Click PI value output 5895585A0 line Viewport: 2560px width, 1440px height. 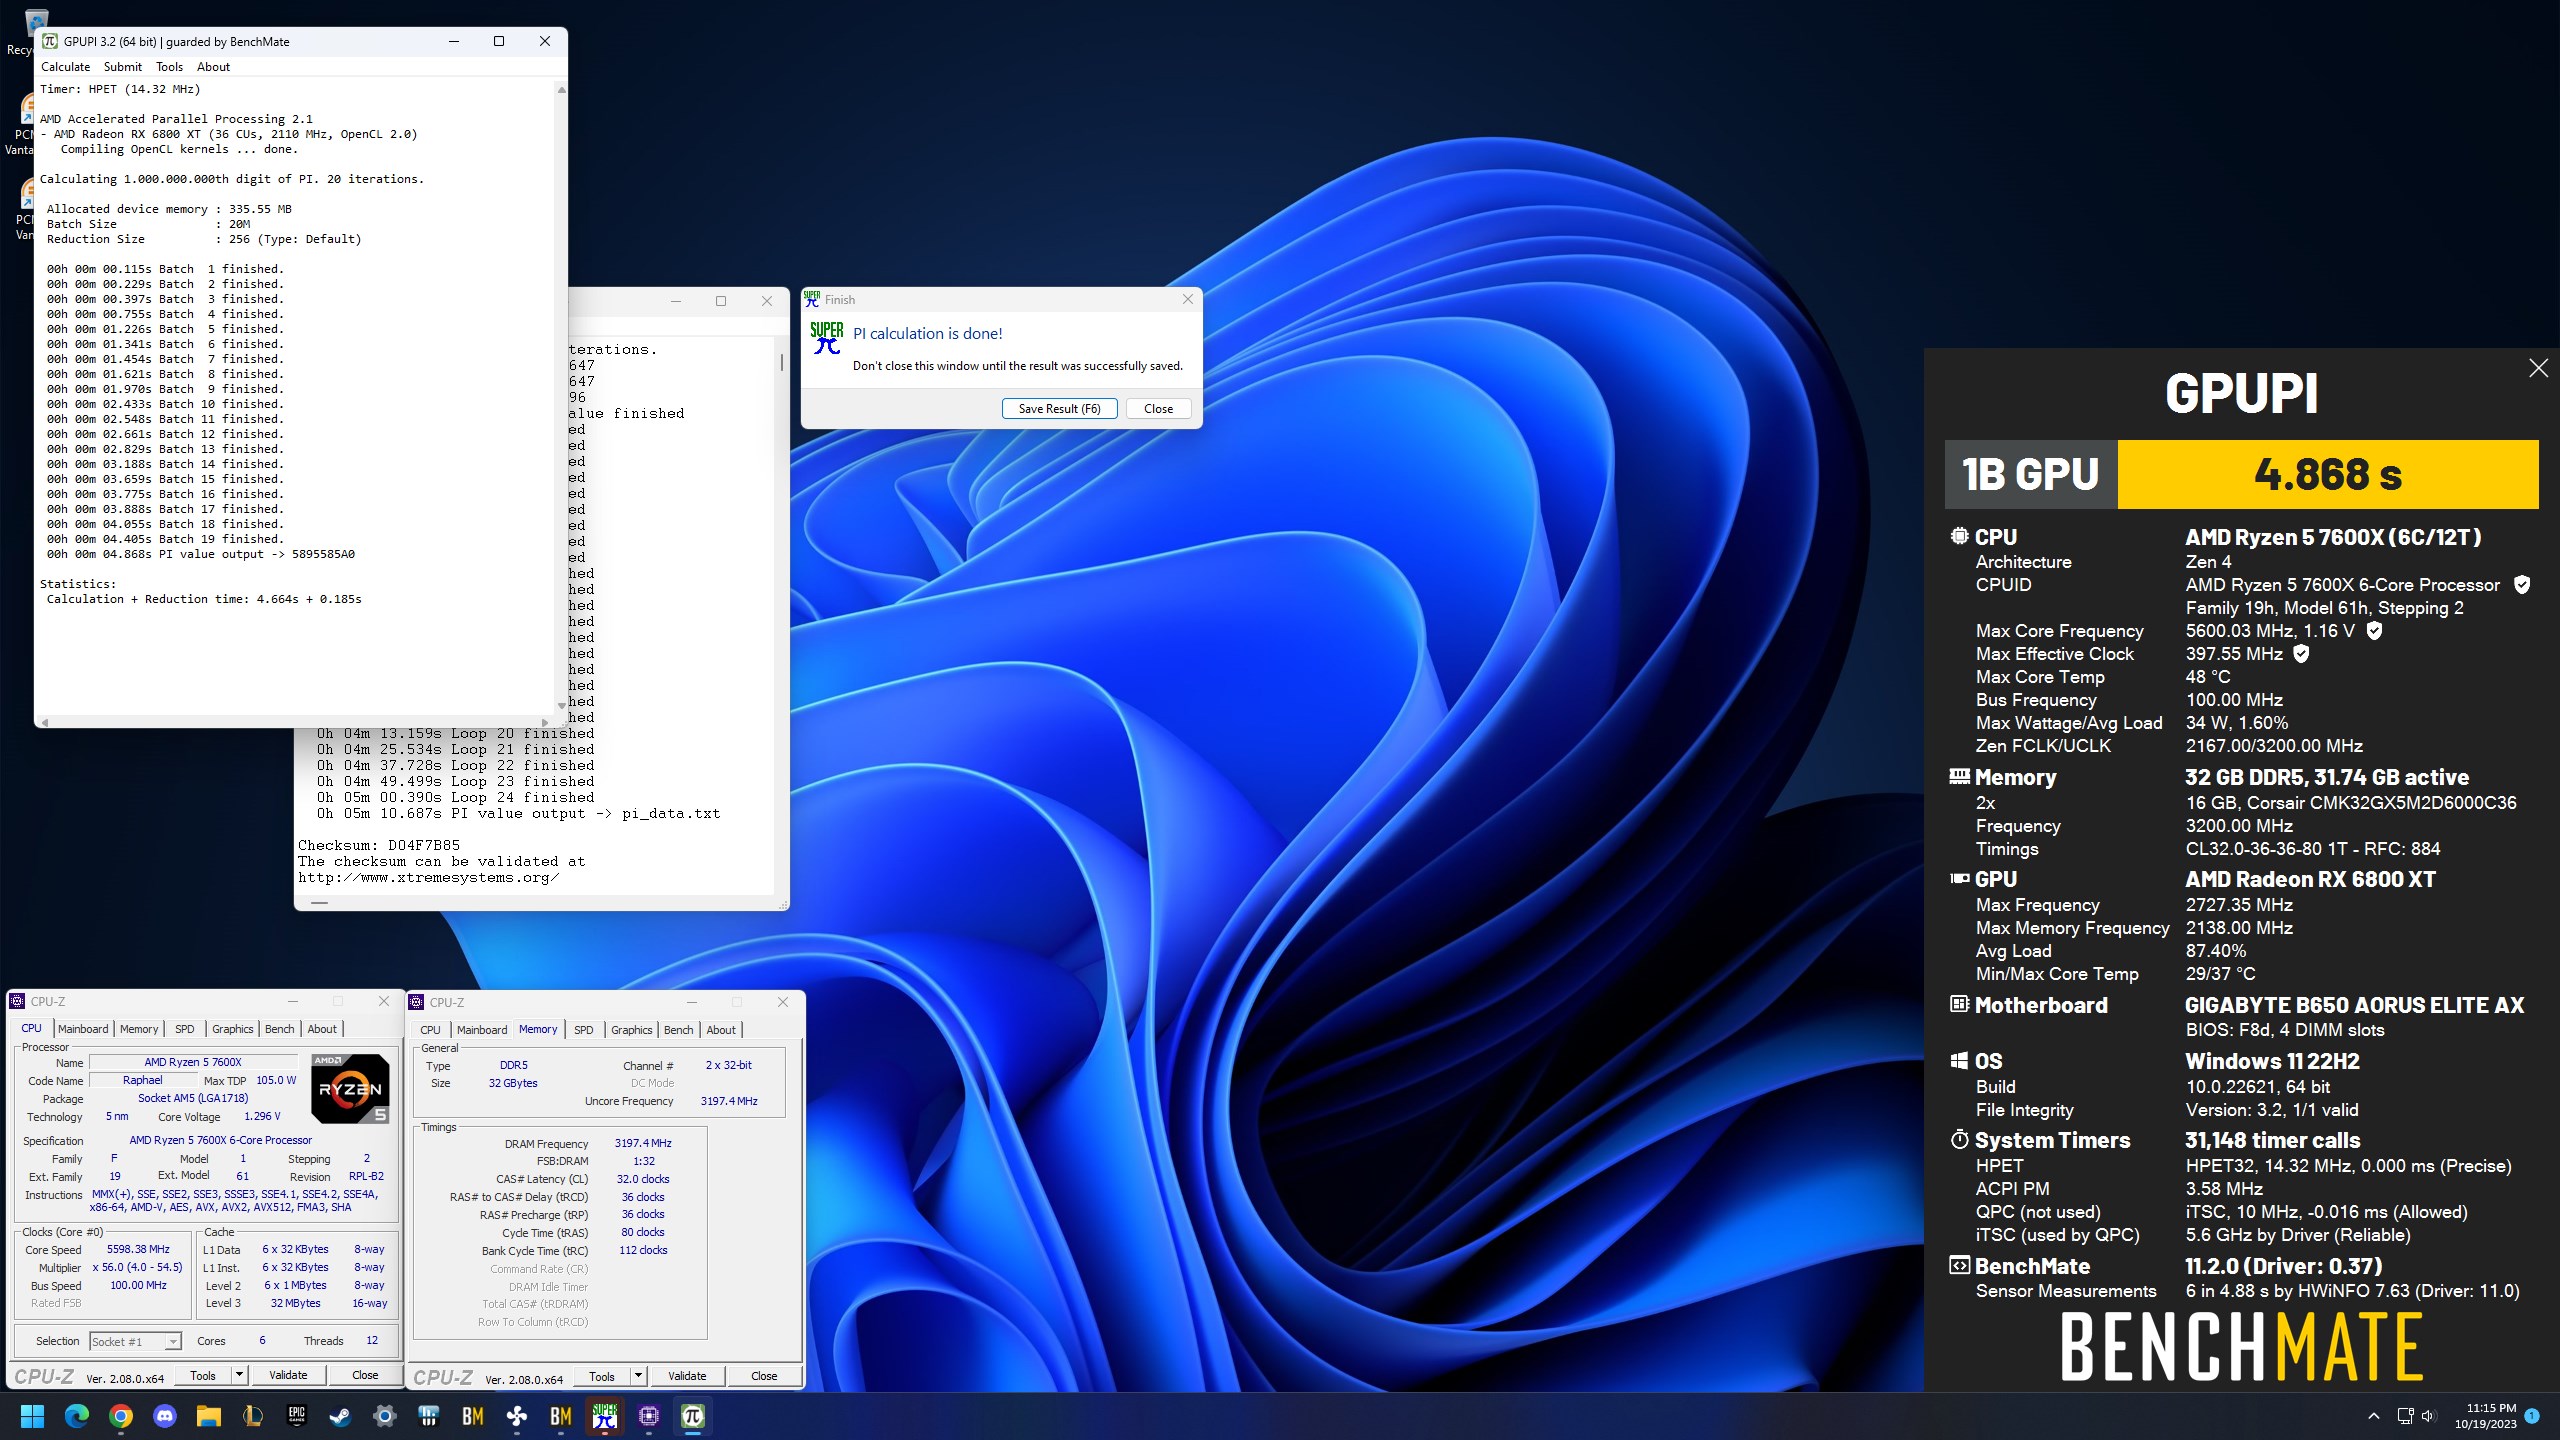click(x=200, y=554)
